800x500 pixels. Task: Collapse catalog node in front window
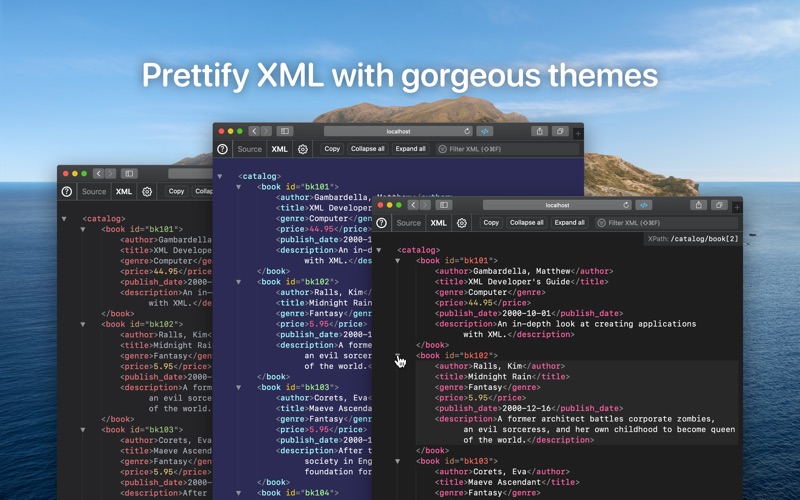tap(379, 250)
